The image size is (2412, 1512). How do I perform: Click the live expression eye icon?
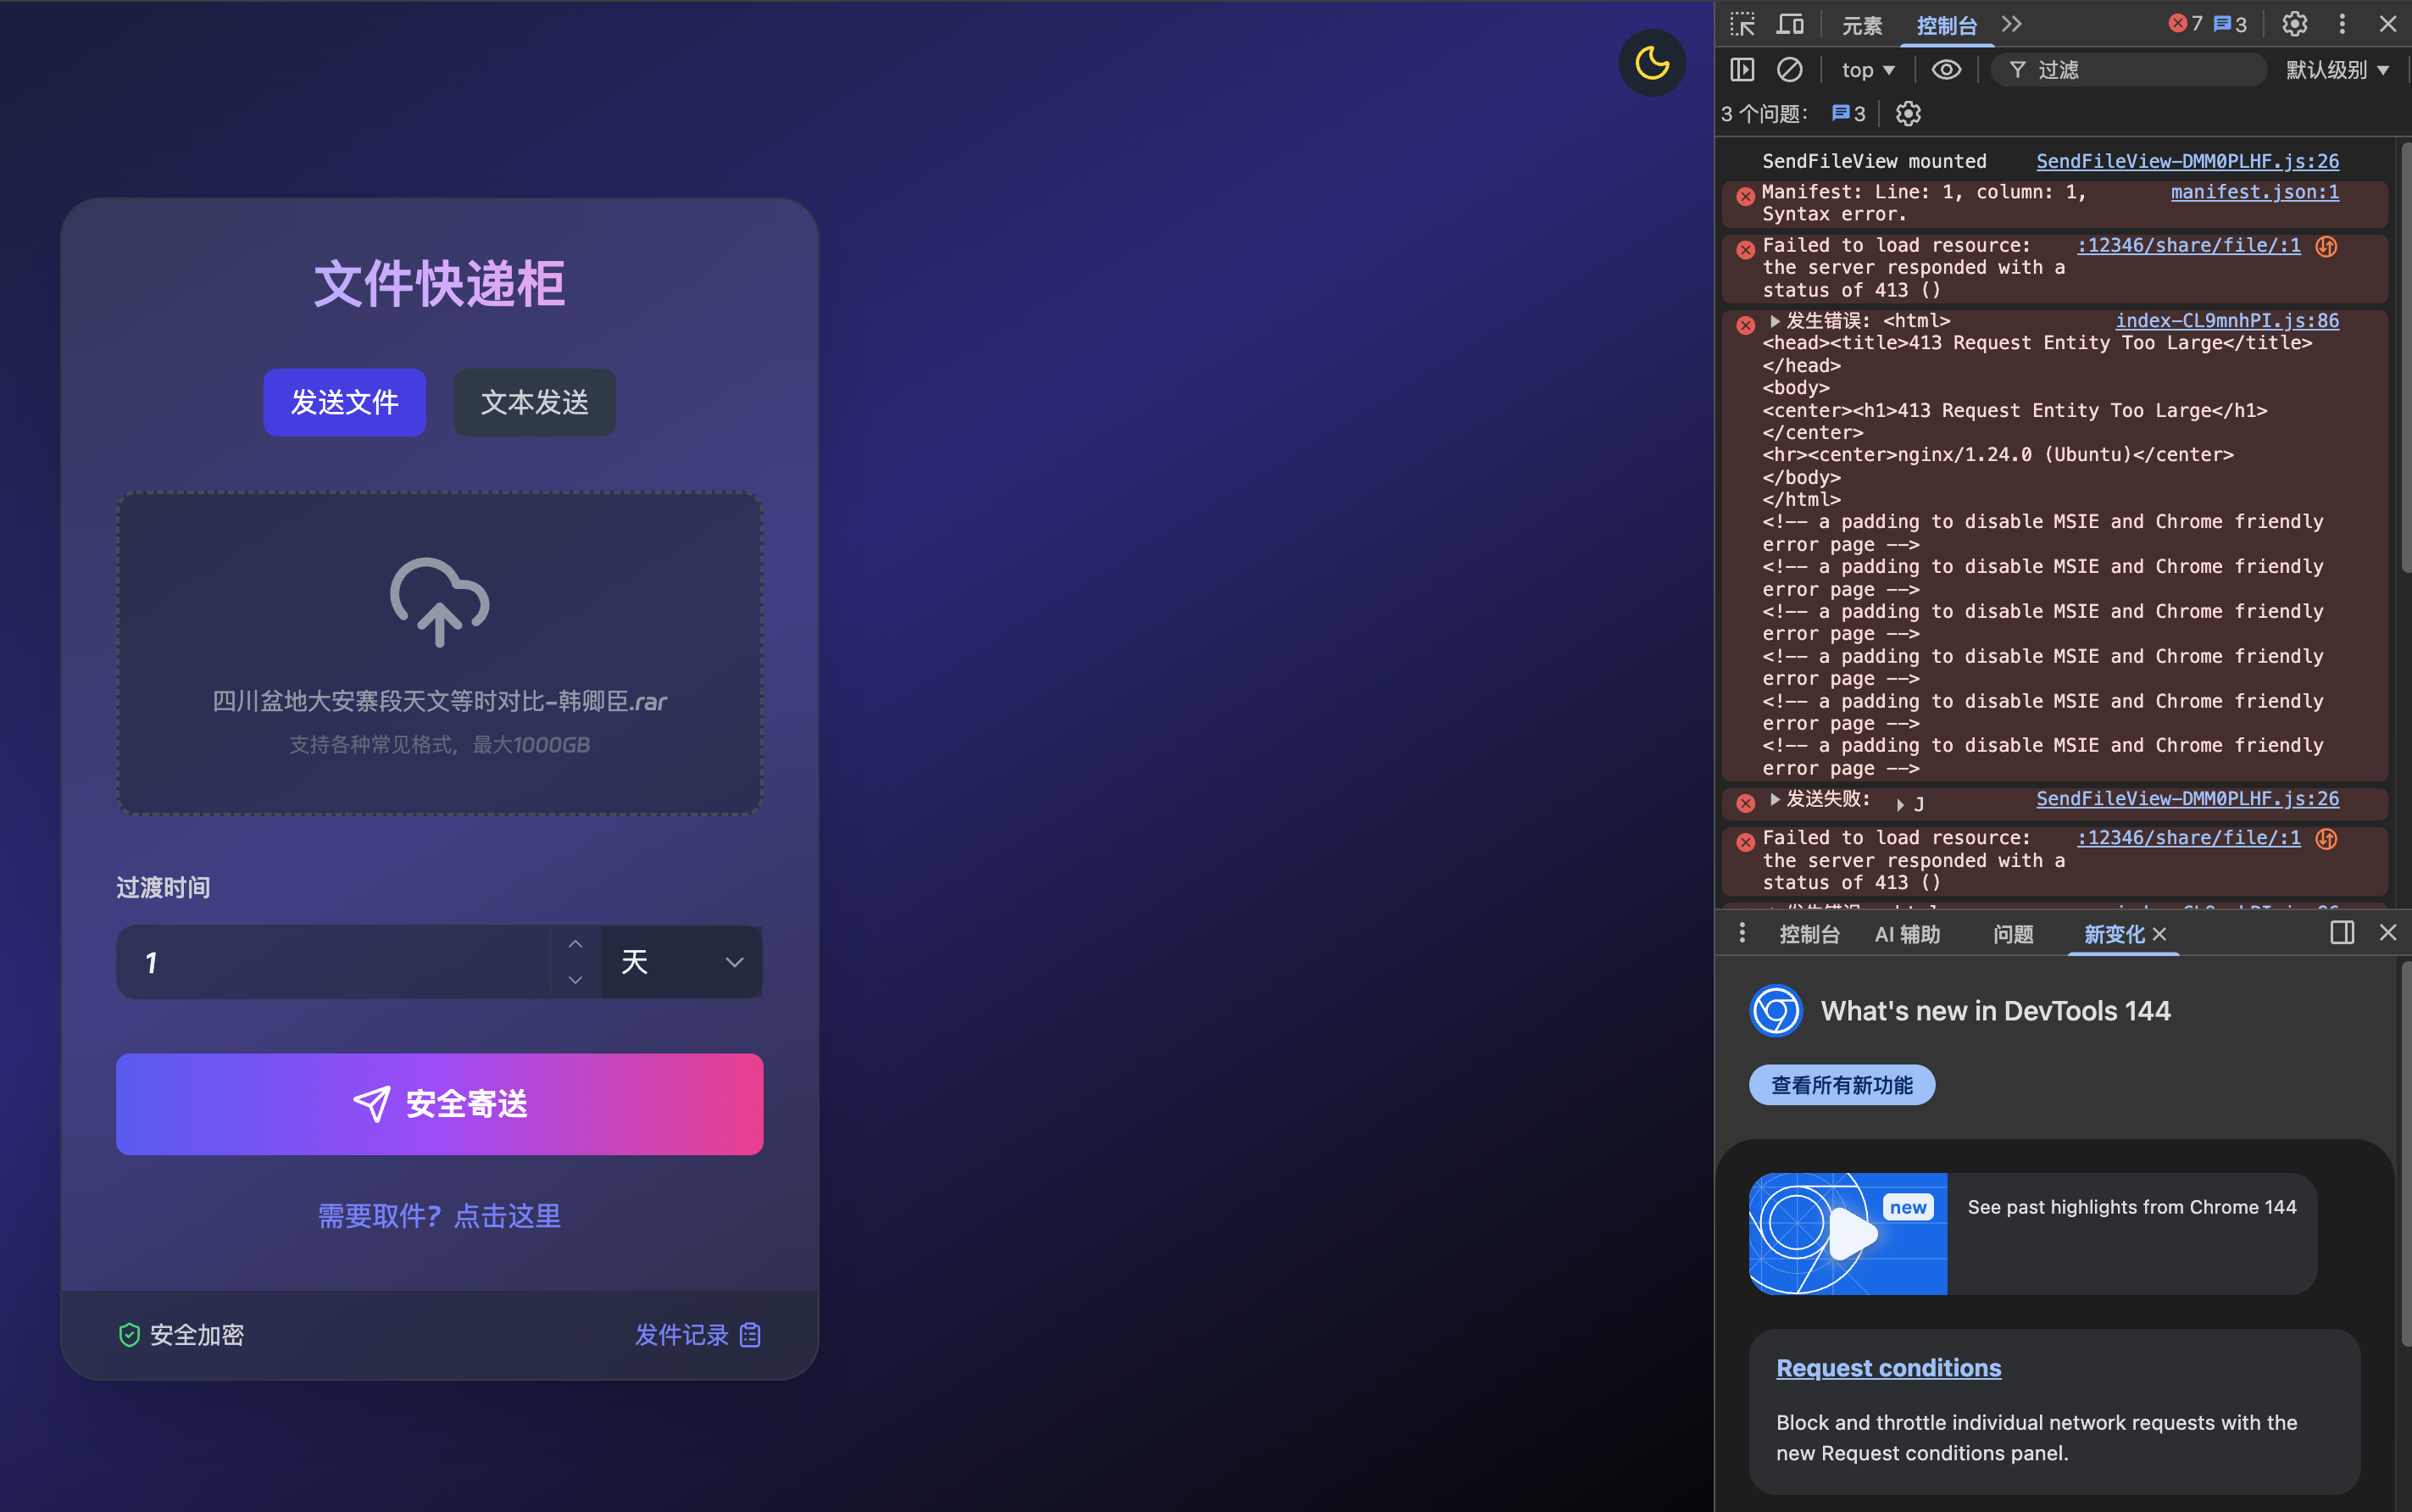1945,70
